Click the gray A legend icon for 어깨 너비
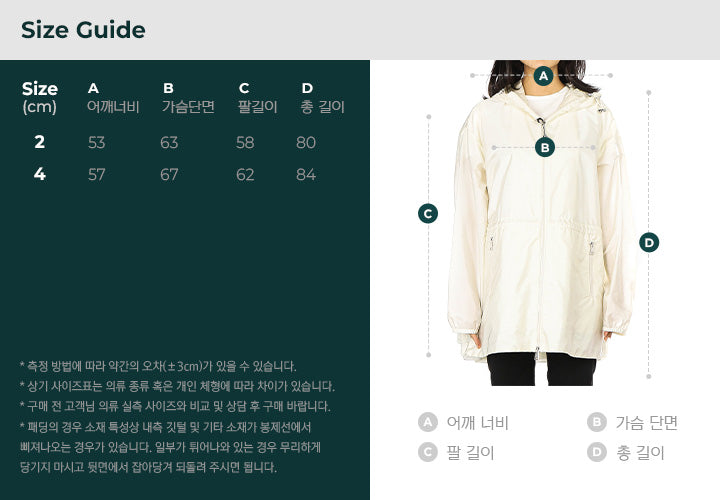Image resolution: width=720 pixels, height=500 pixels. click(428, 422)
